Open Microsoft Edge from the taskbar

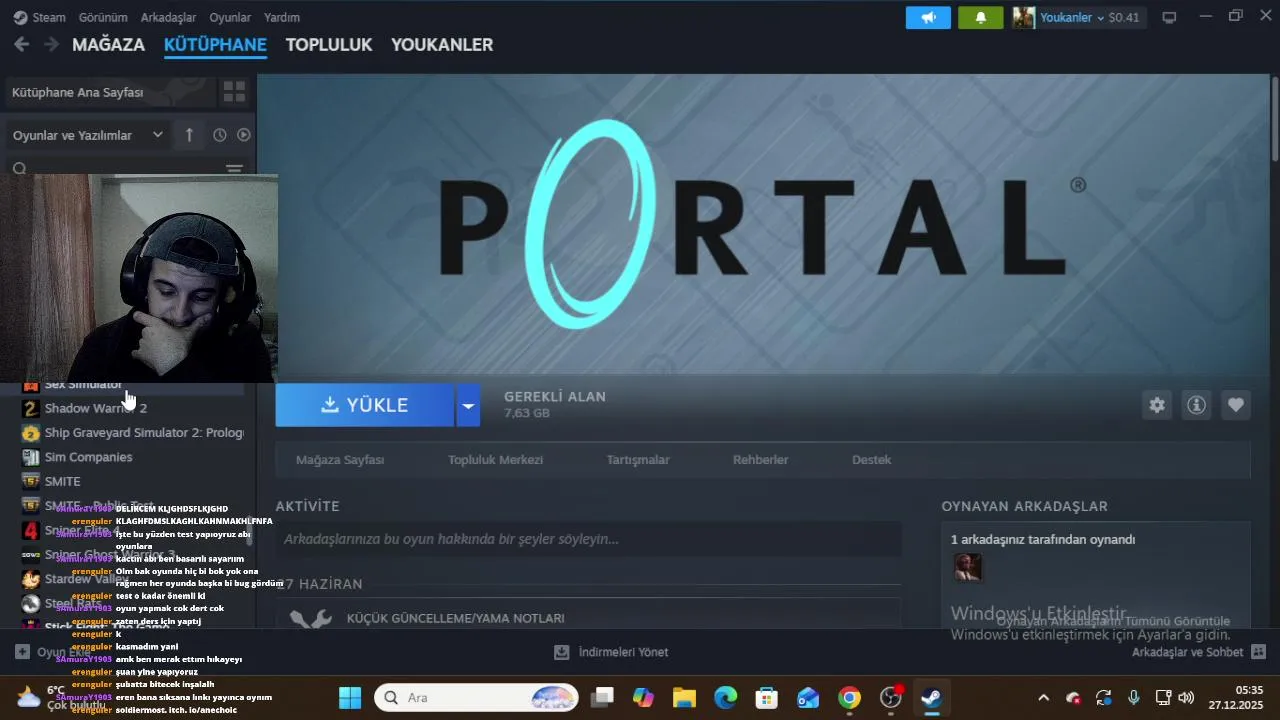725,697
